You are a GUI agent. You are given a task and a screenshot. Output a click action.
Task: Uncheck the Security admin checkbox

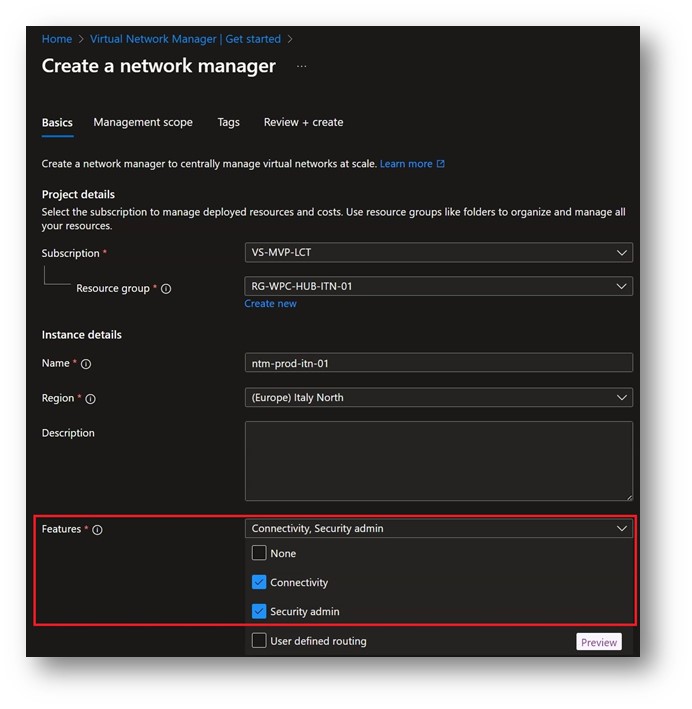click(x=259, y=611)
